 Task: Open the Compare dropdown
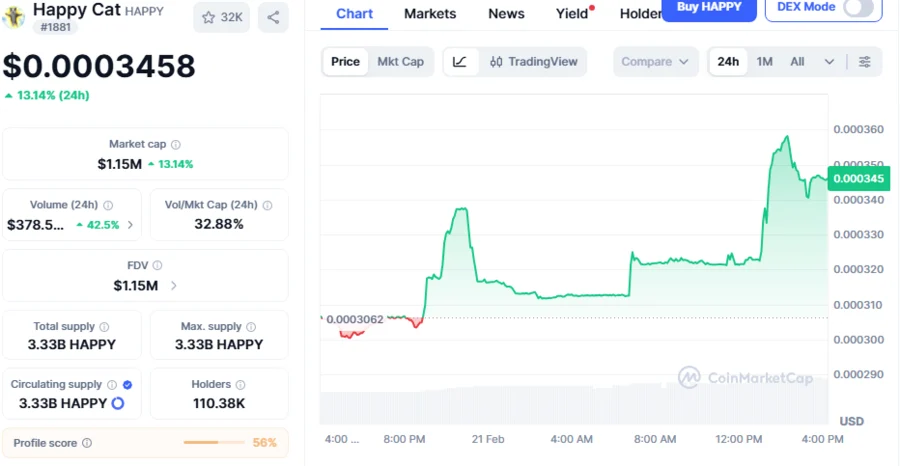coord(654,62)
